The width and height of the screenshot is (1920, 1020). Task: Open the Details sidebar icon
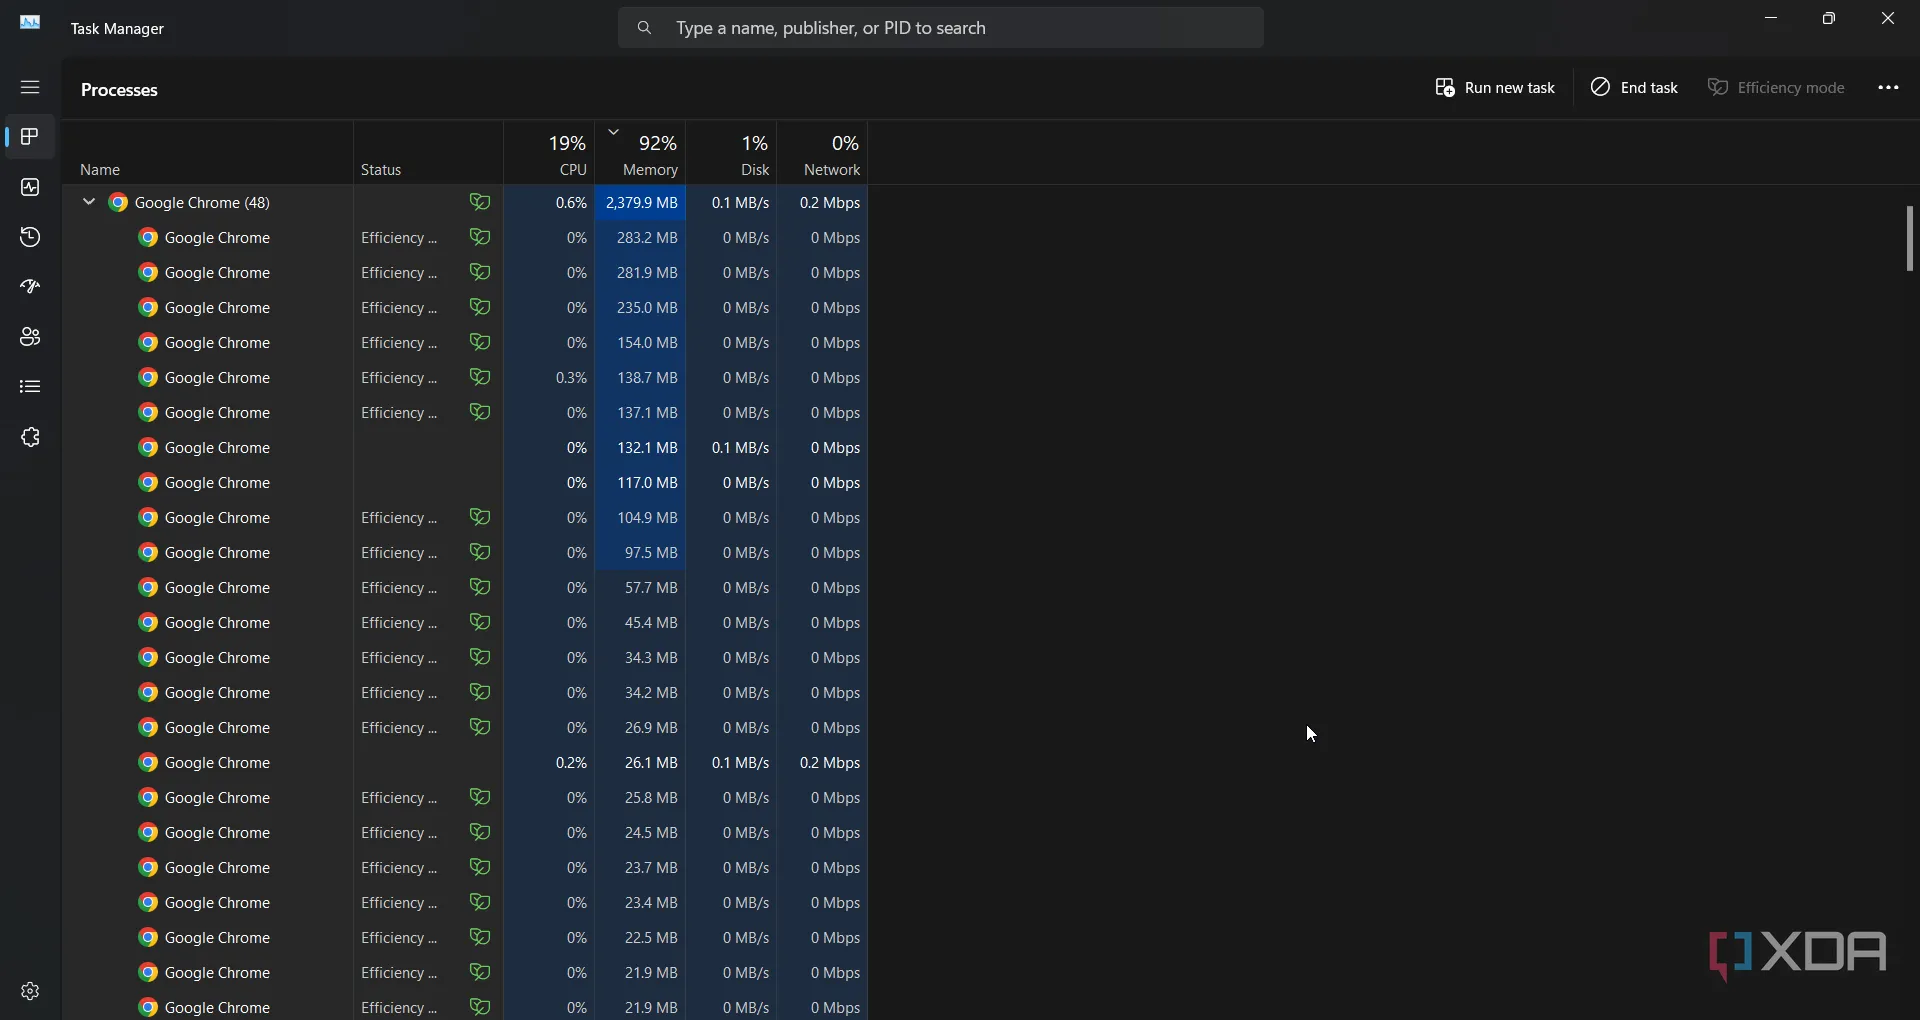(30, 387)
